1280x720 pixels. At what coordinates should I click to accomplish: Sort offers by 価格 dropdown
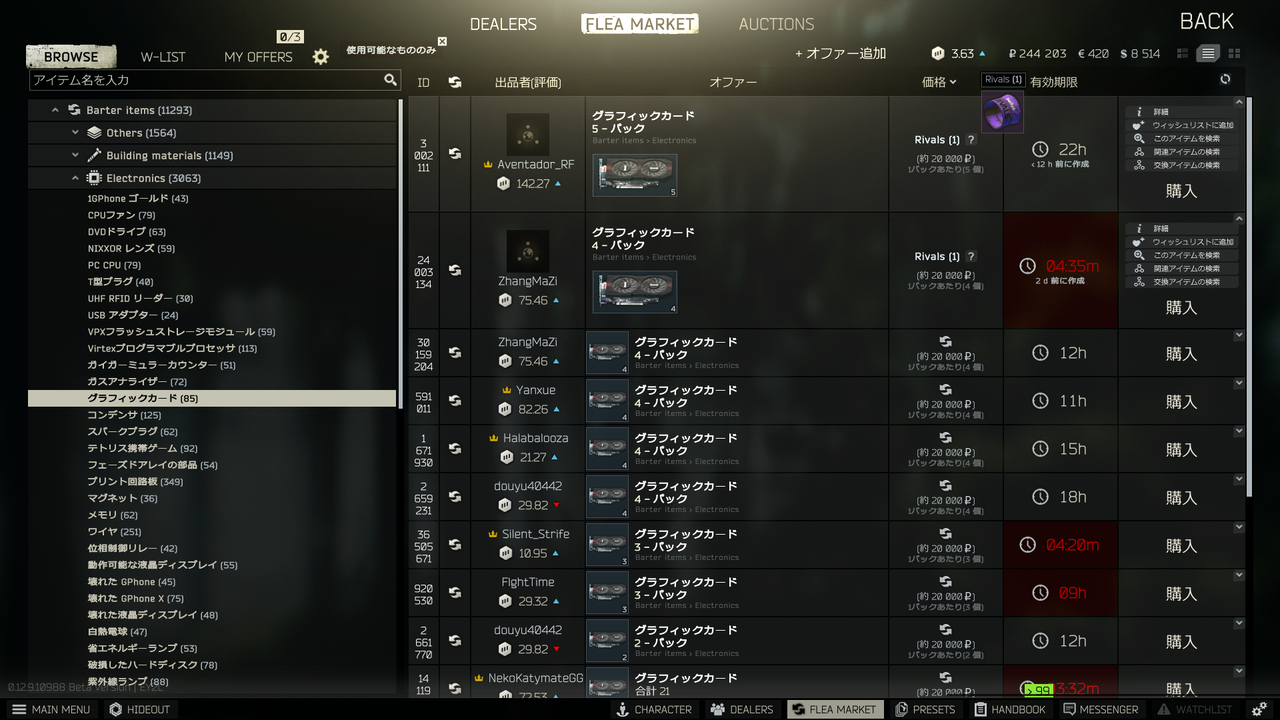(x=939, y=82)
